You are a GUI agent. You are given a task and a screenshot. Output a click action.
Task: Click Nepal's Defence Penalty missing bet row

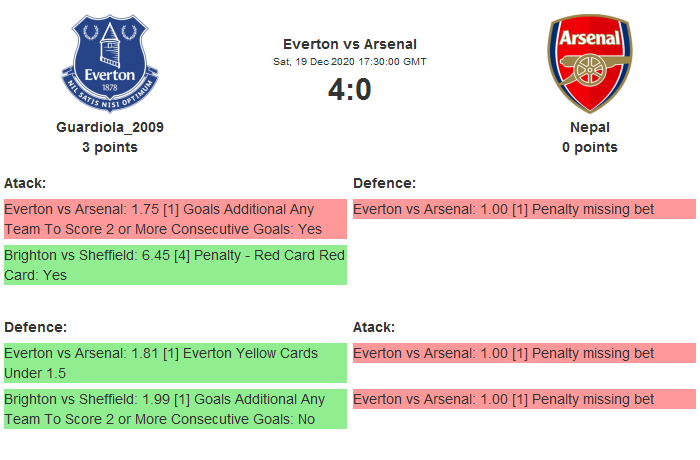coord(524,209)
